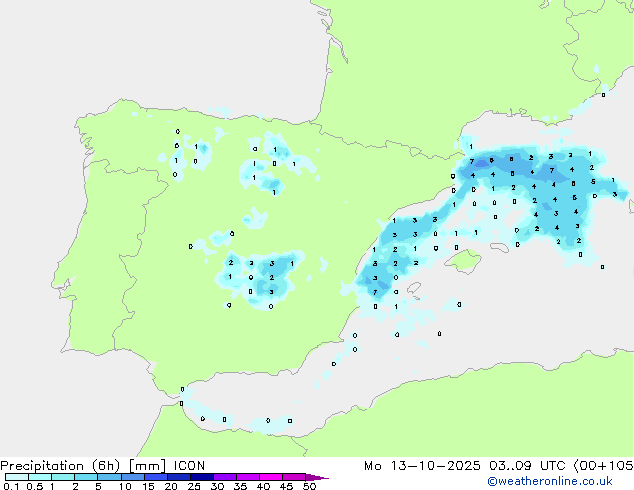Select the '0.1' legend scale label

11,486
